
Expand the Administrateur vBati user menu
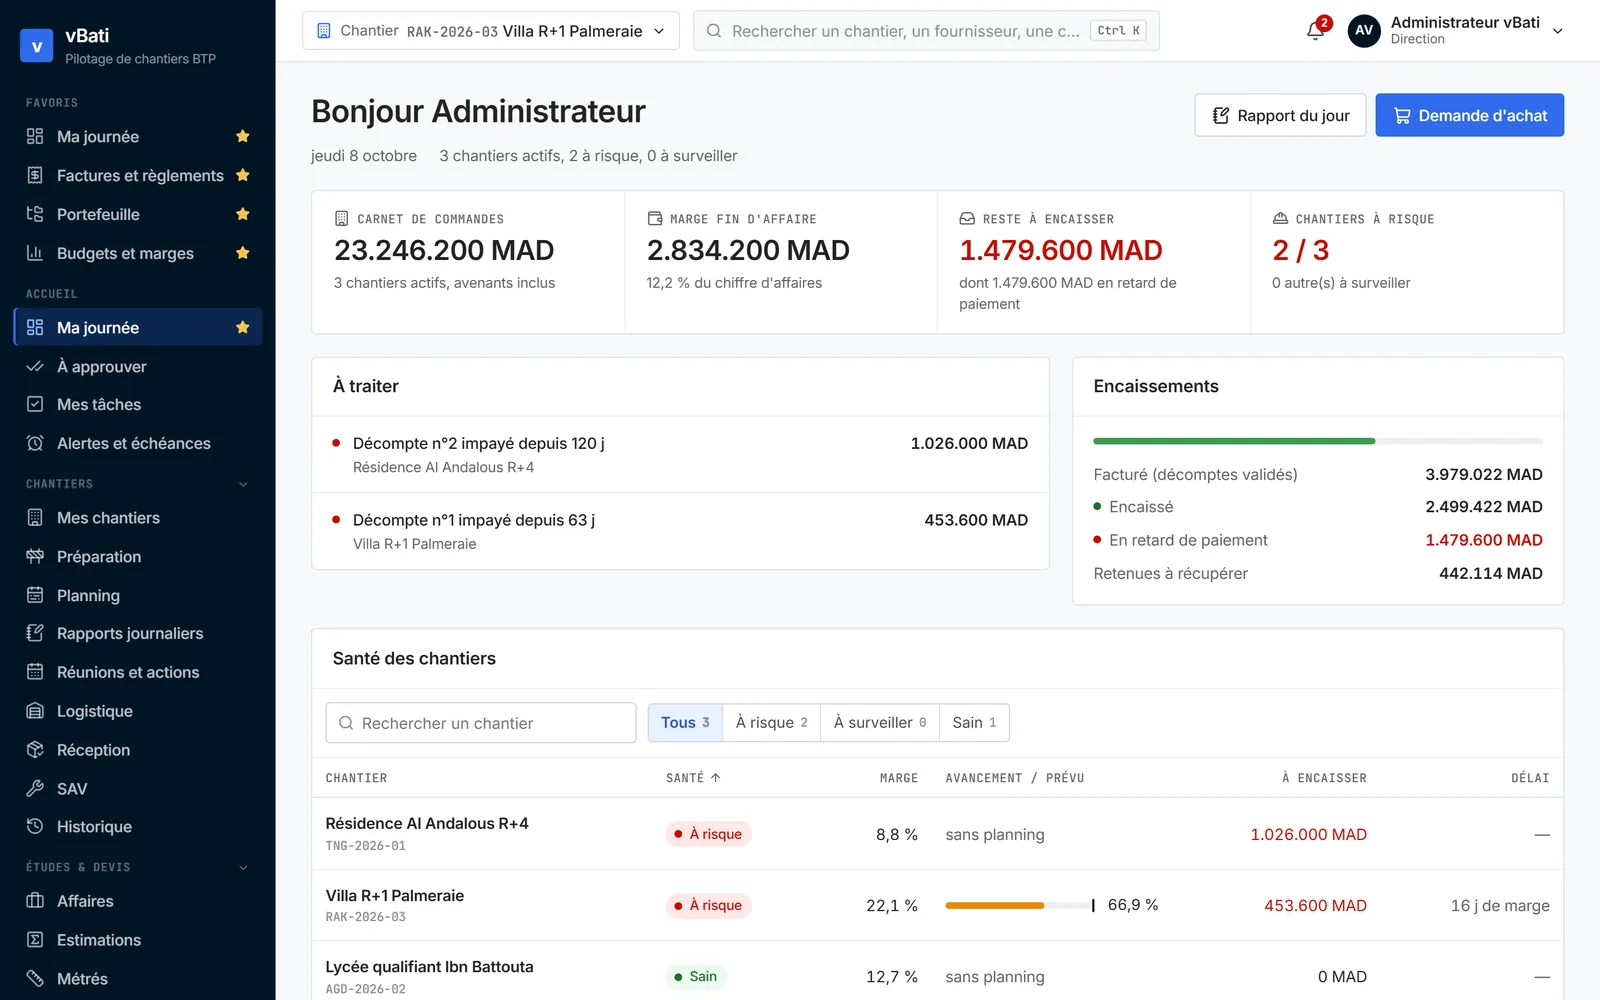click(1456, 31)
